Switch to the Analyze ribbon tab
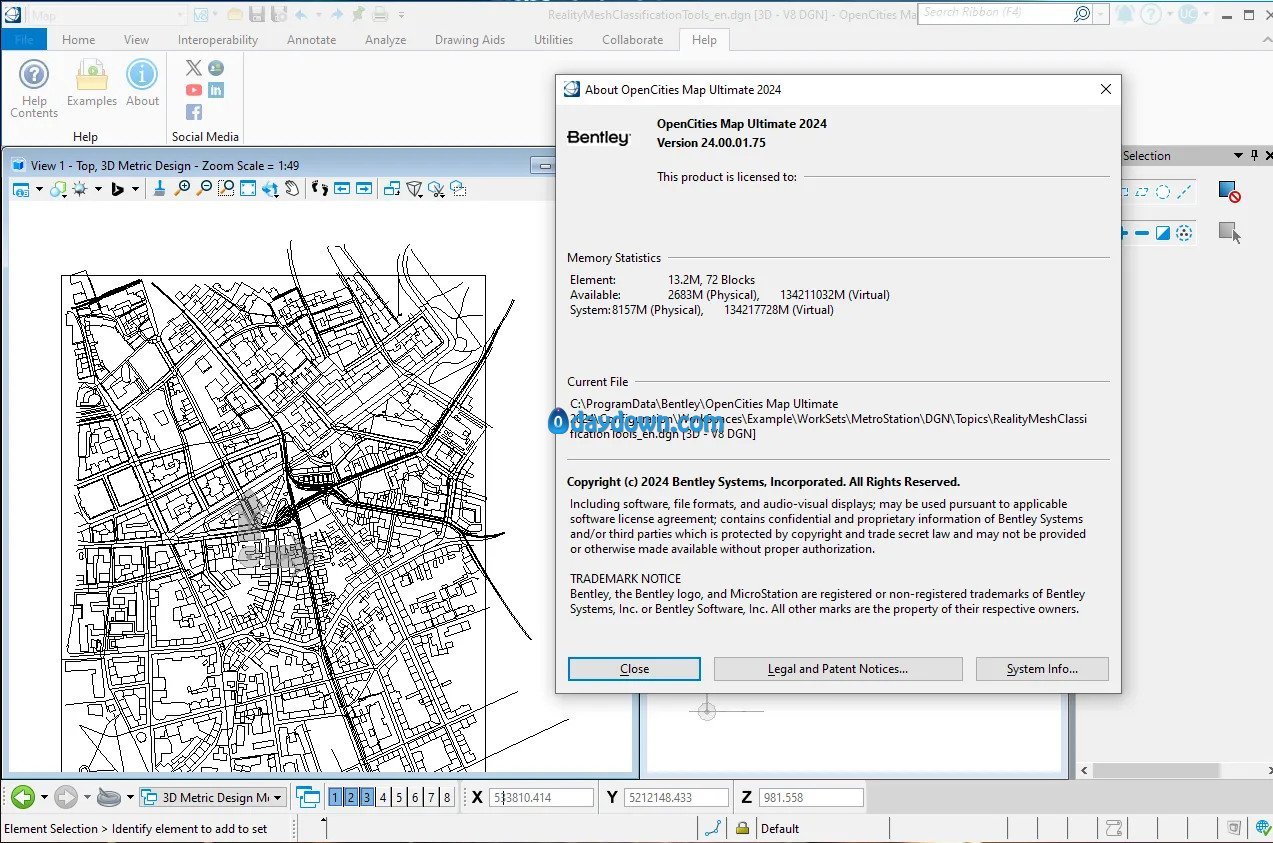 385,40
